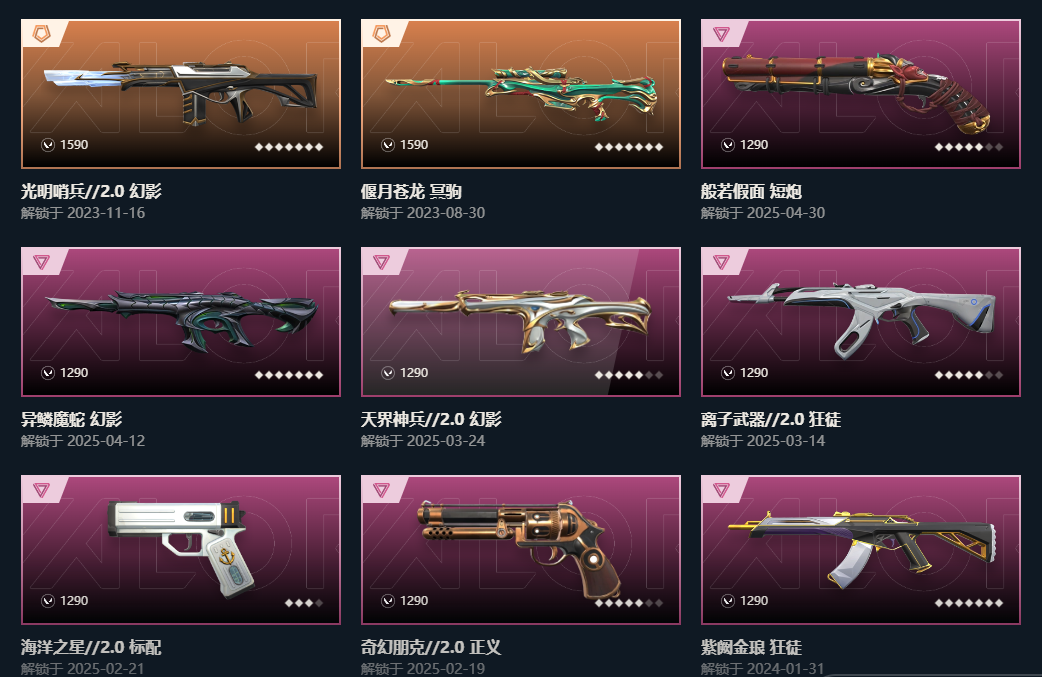Screen dimensions: 1042x677
Task: Click the upgrade level dots on 天界神兵//2.0 幻影
Action: [629, 375]
